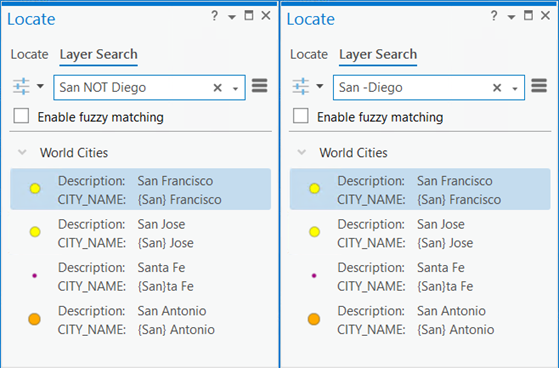This screenshot has height=368, width=559.
Task: Switch to Layer Search tab in right pane
Action: 378,55
